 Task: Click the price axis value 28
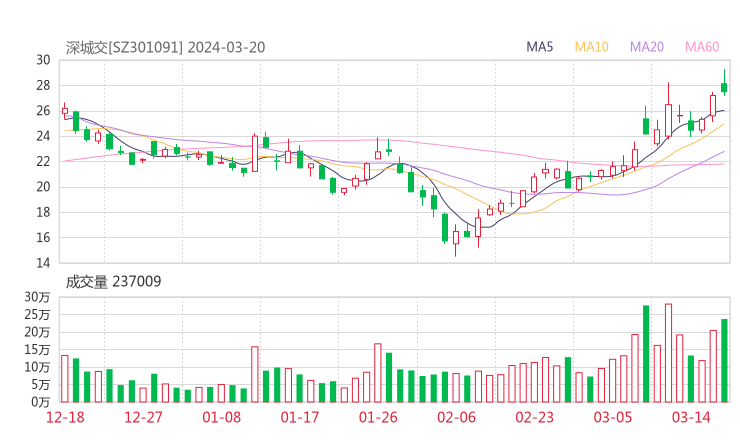[x=43, y=85]
